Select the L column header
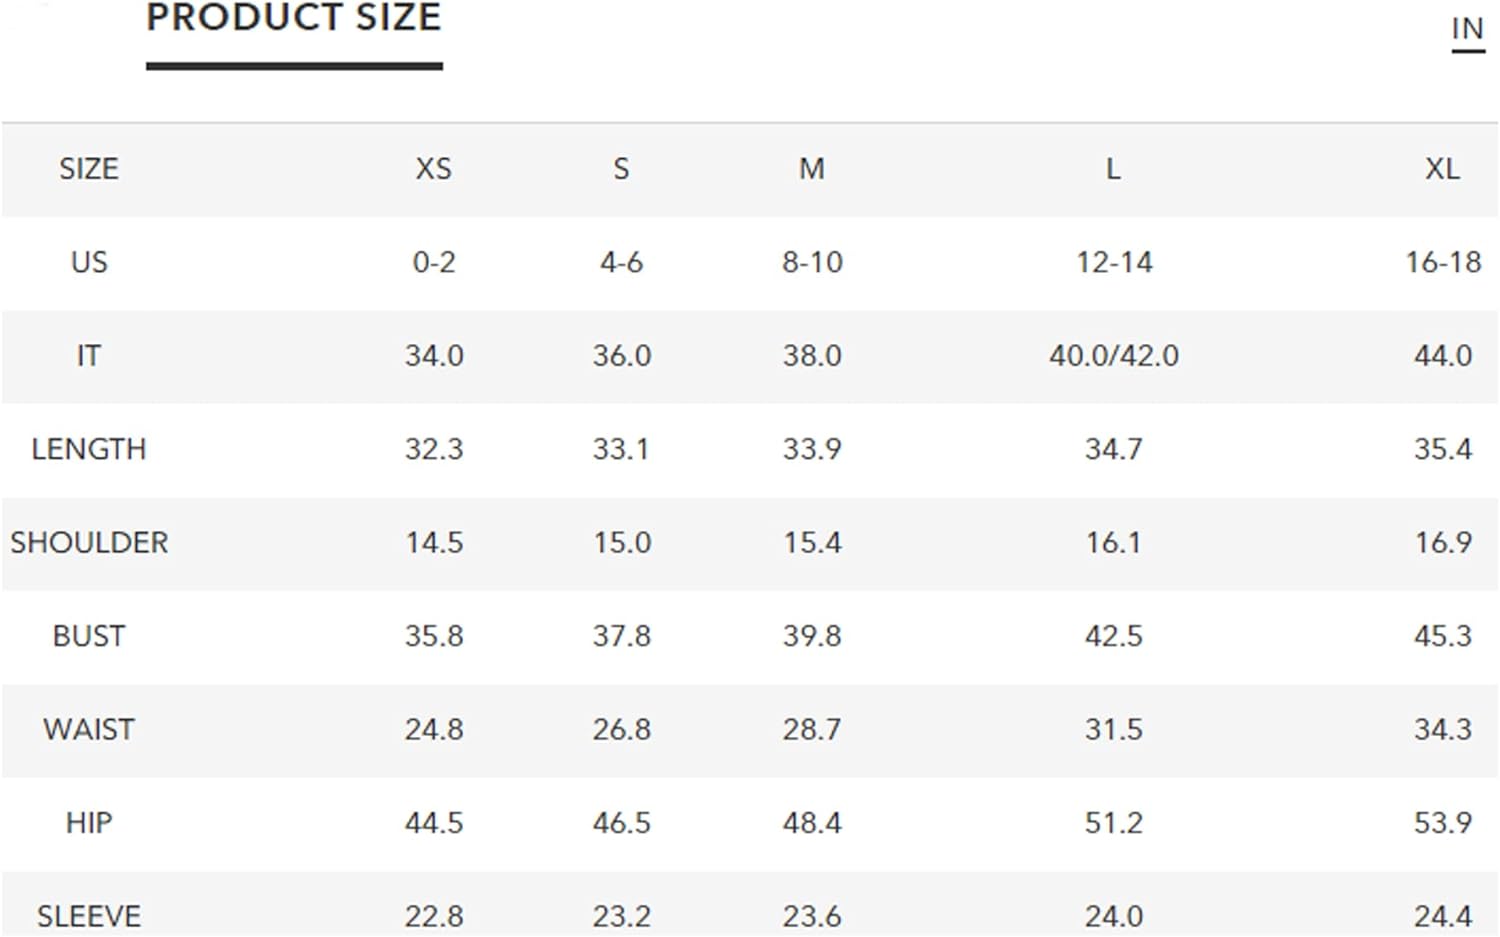 (x=1113, y=169)
